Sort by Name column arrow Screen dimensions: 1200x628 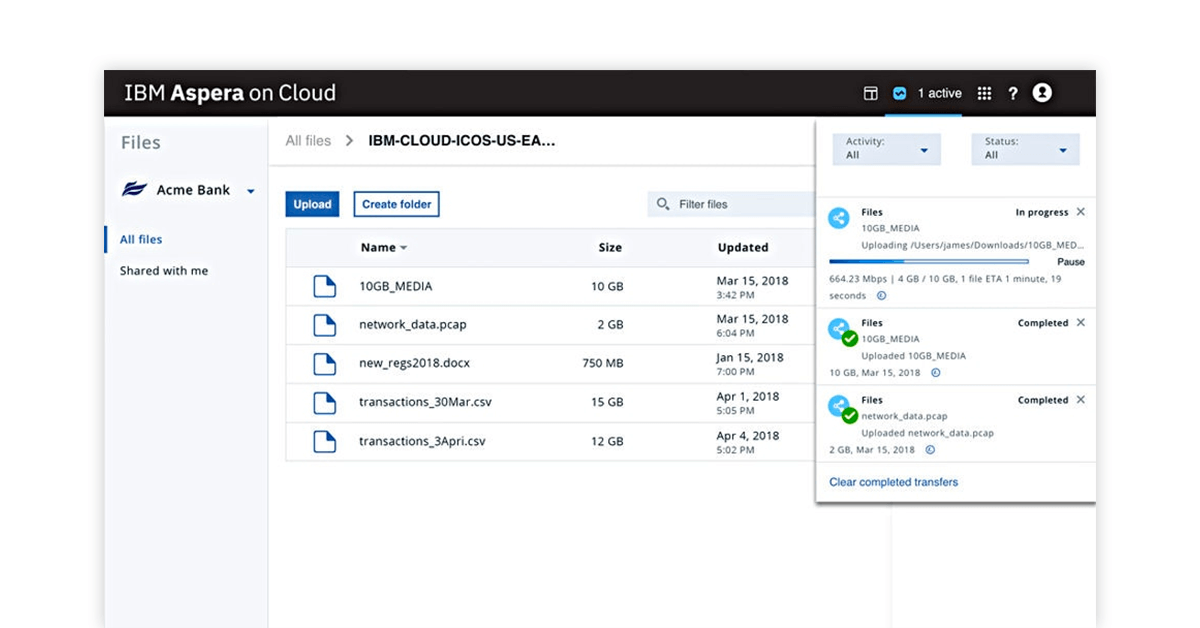[403, 248]
